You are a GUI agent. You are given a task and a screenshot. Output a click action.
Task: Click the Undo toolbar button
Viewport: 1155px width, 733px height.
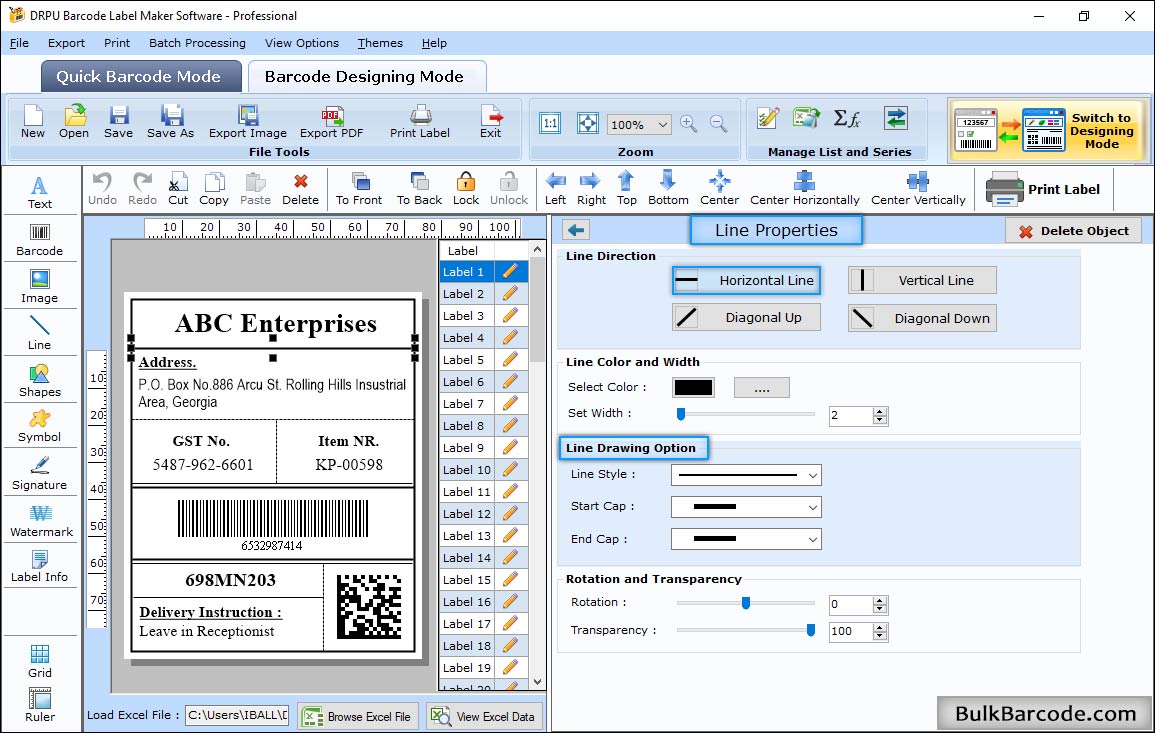[x=102, y=189]
